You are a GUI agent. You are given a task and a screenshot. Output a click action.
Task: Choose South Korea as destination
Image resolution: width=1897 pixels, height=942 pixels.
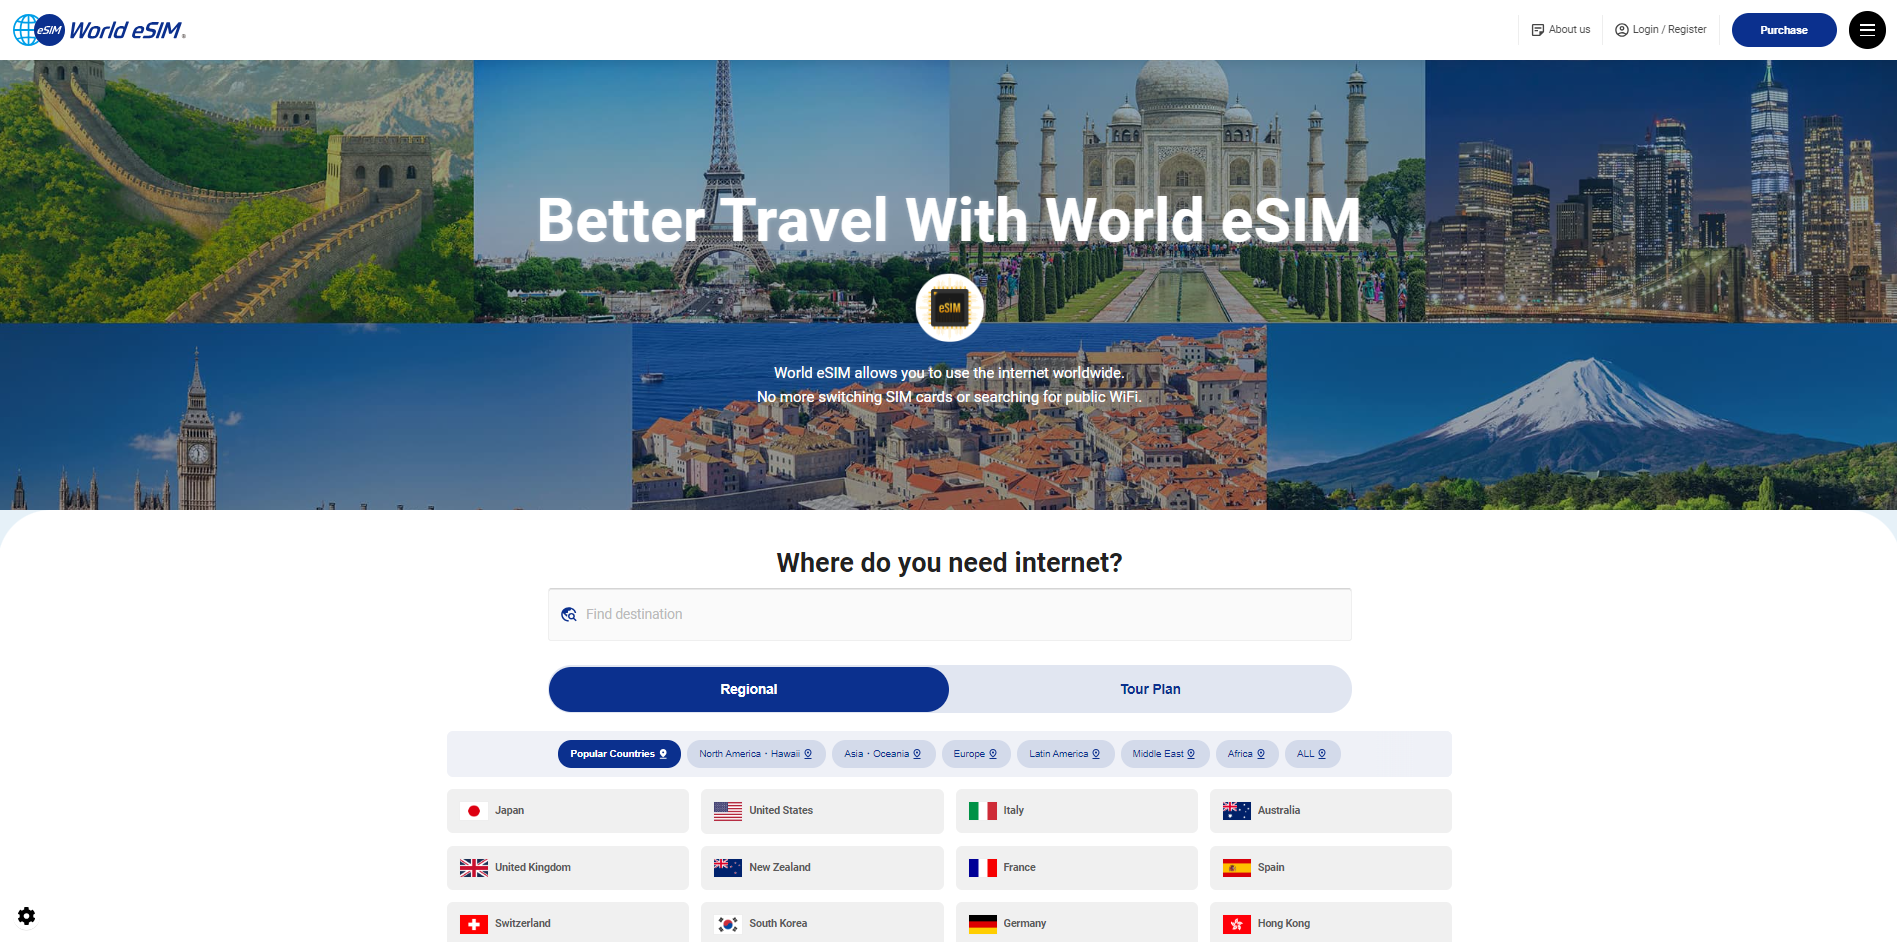tap(822, 923)
